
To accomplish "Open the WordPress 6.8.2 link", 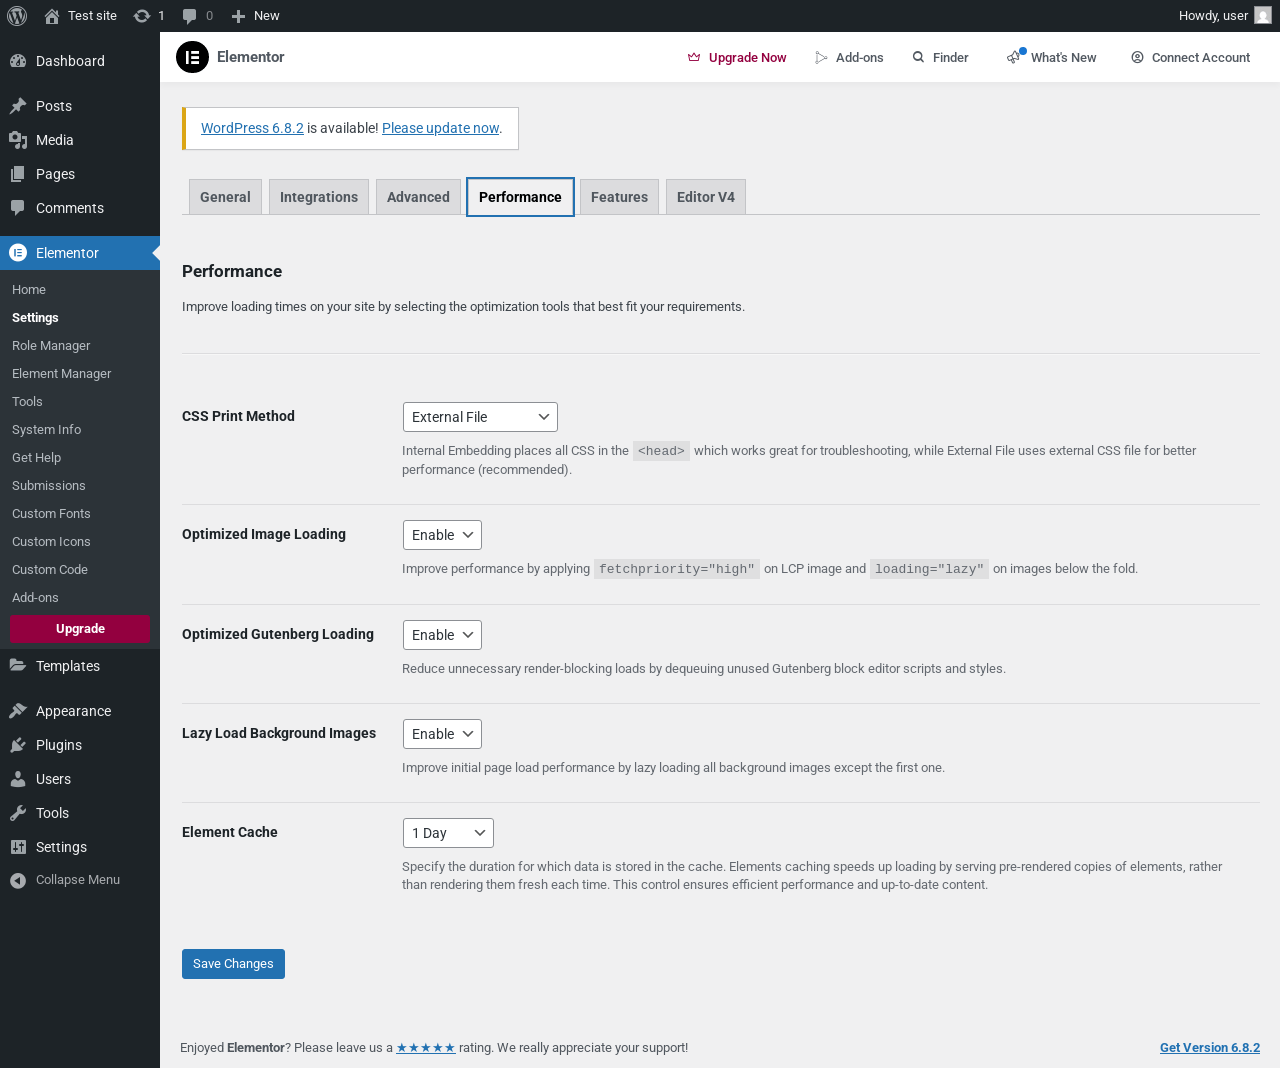I will (x=252, y=128).
